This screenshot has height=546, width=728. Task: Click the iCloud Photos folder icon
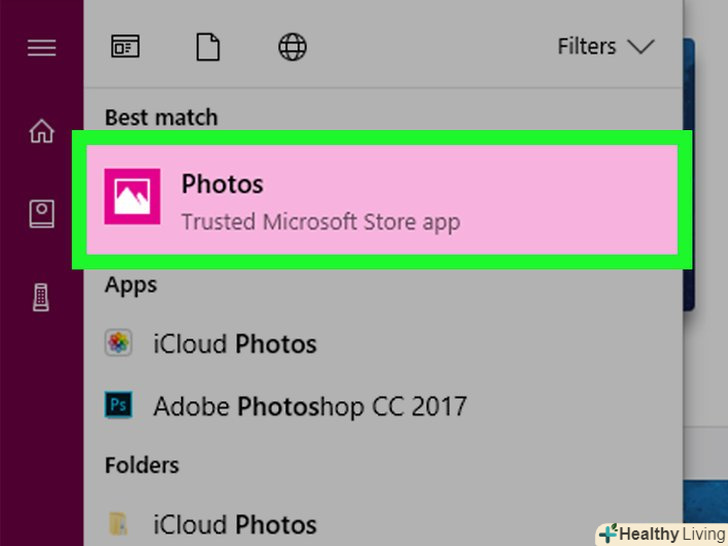(119, 522)
